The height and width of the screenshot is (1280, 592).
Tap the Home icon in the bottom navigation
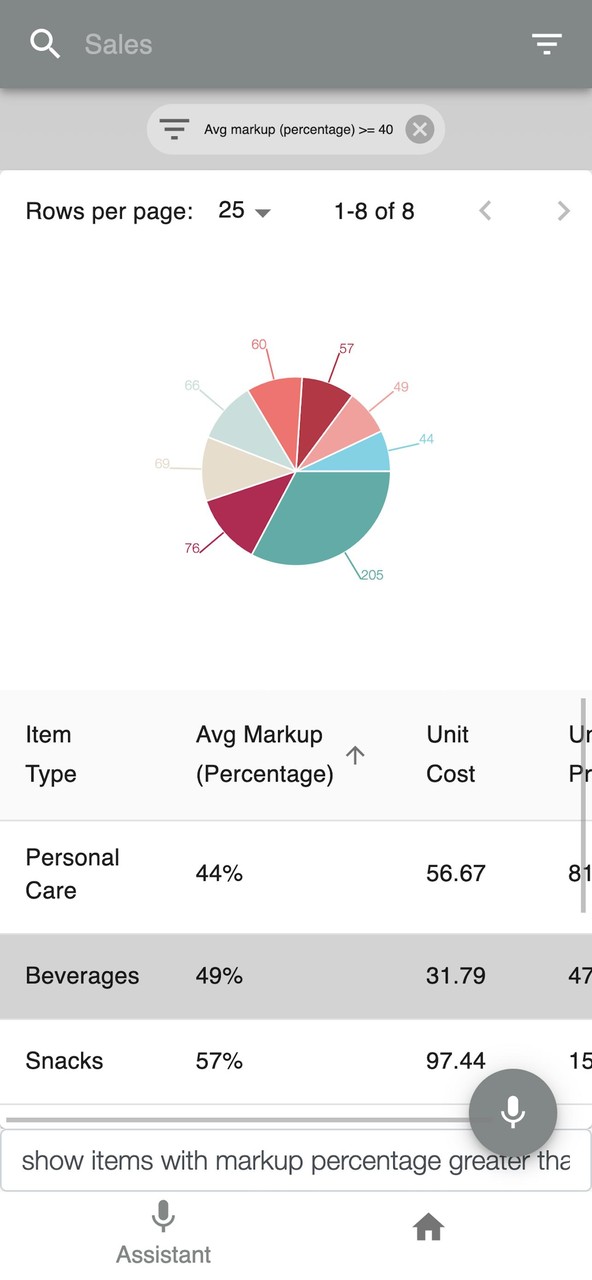pyautogui.click(x=428, y=1227)
